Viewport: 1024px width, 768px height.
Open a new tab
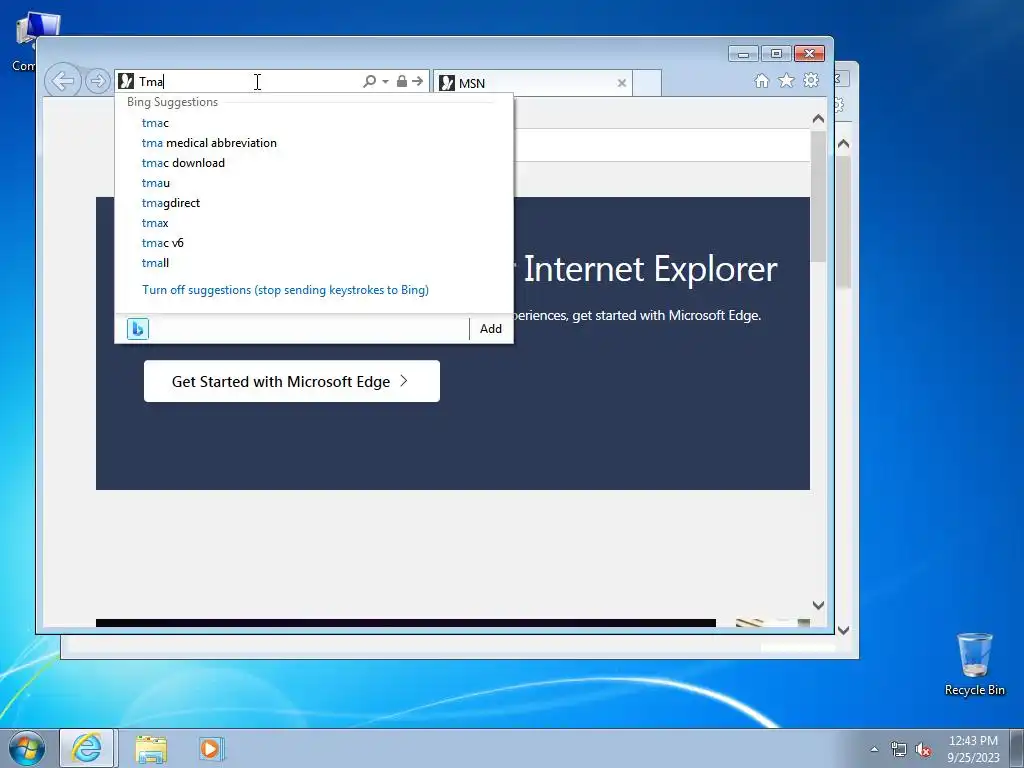pyautogui.click(x=647, y=83)
